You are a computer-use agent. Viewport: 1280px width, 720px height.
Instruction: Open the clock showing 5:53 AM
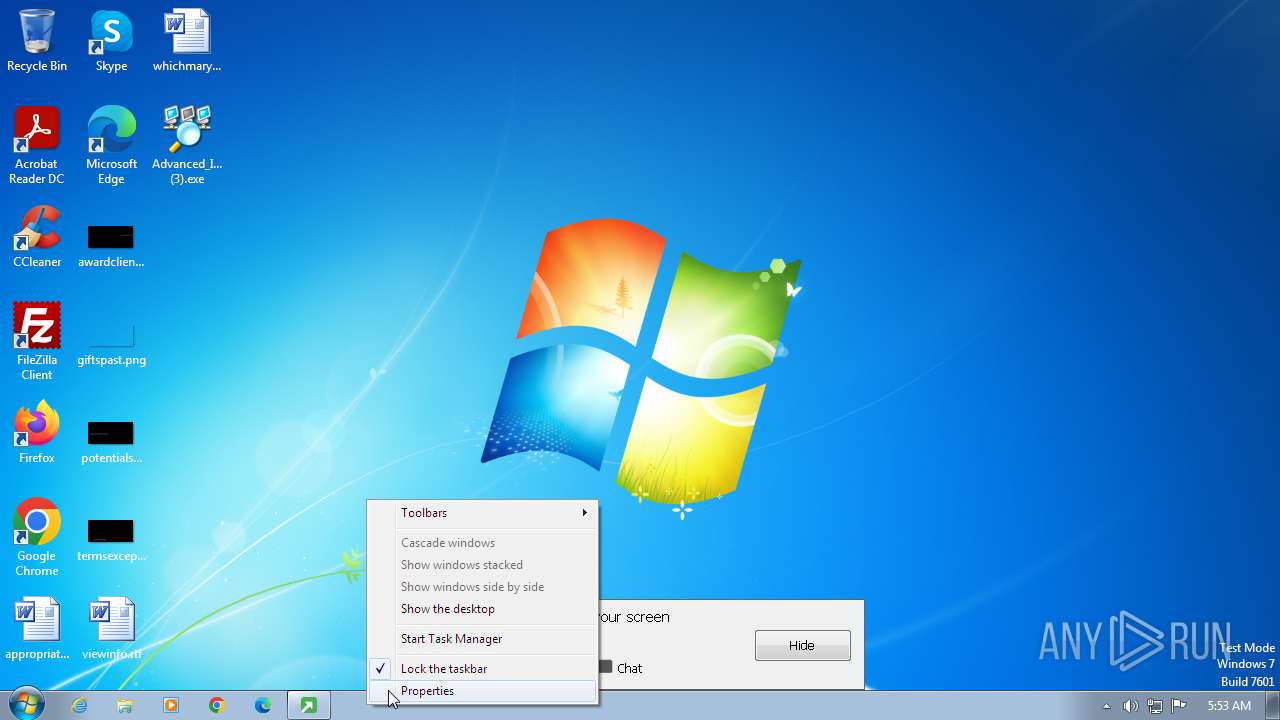[1229, 706]
